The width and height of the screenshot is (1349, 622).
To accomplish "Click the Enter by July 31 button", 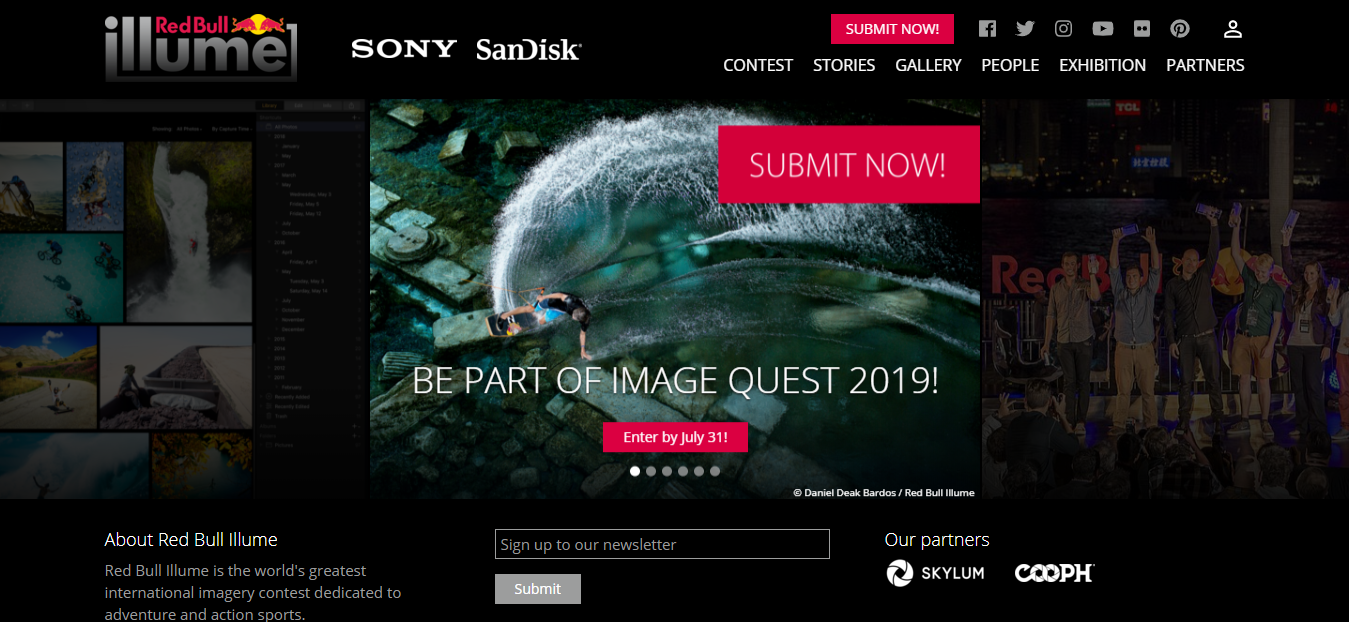I will (675, 437).
